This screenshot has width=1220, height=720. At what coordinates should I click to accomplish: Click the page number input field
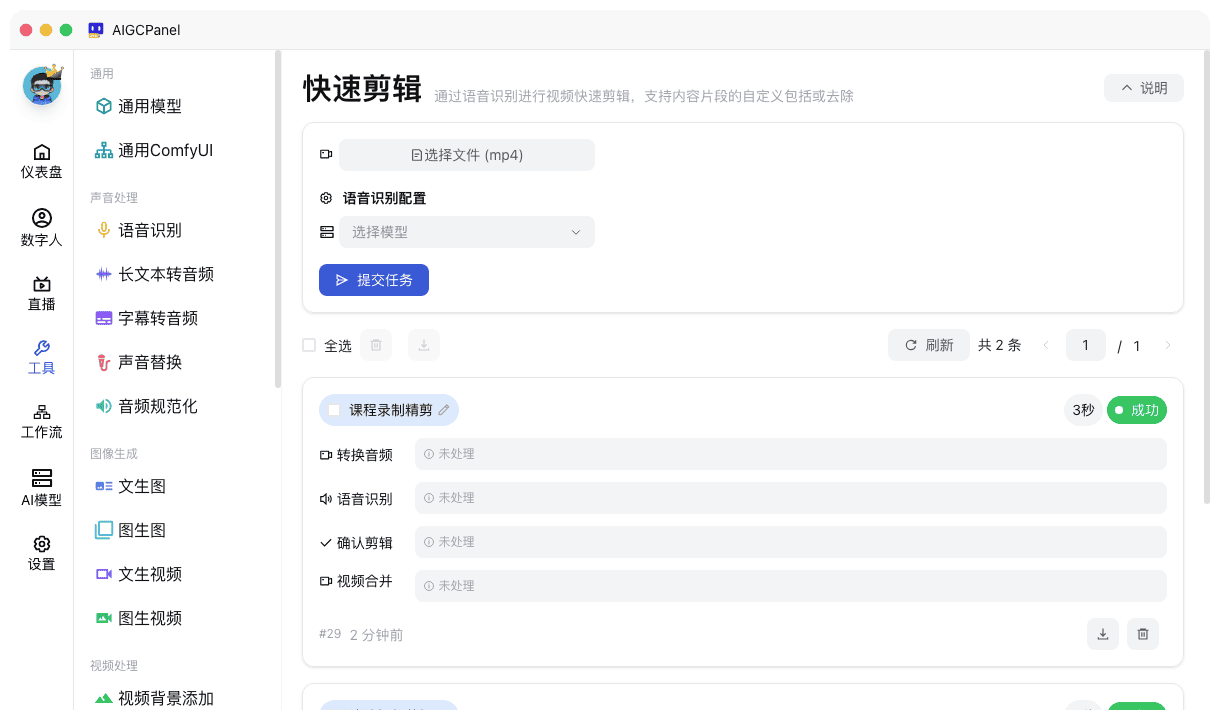coord(1086,345)
